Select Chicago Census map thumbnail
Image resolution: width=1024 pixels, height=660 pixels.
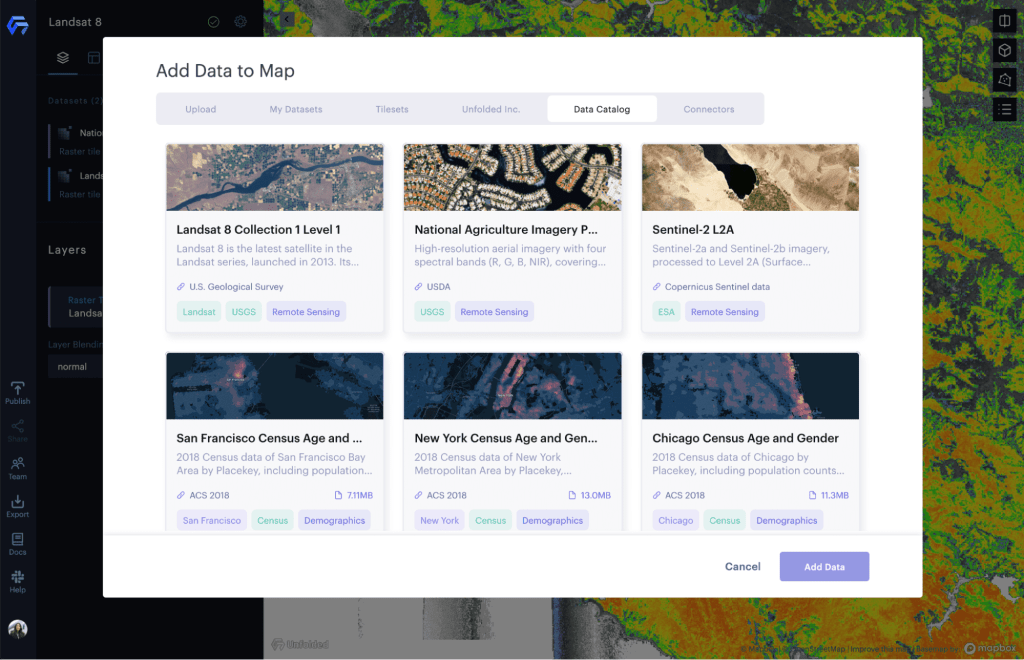pyautogui.click(x=750, y=386)
